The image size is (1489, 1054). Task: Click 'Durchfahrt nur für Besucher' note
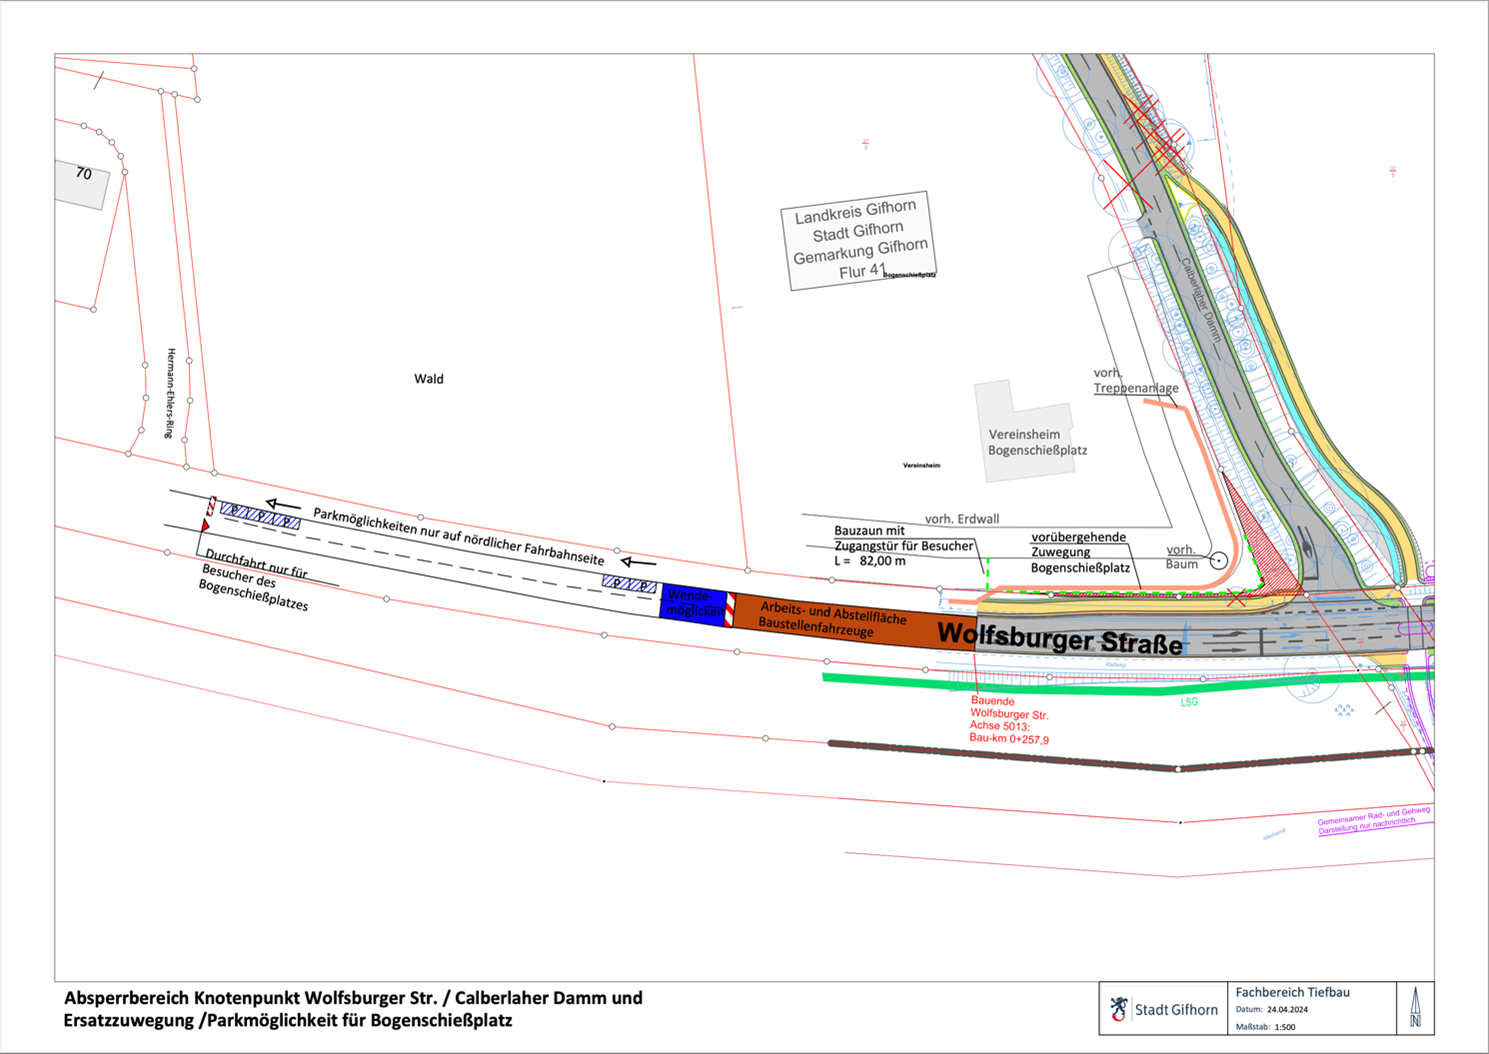pyautogui.click(x=255, y=579)
